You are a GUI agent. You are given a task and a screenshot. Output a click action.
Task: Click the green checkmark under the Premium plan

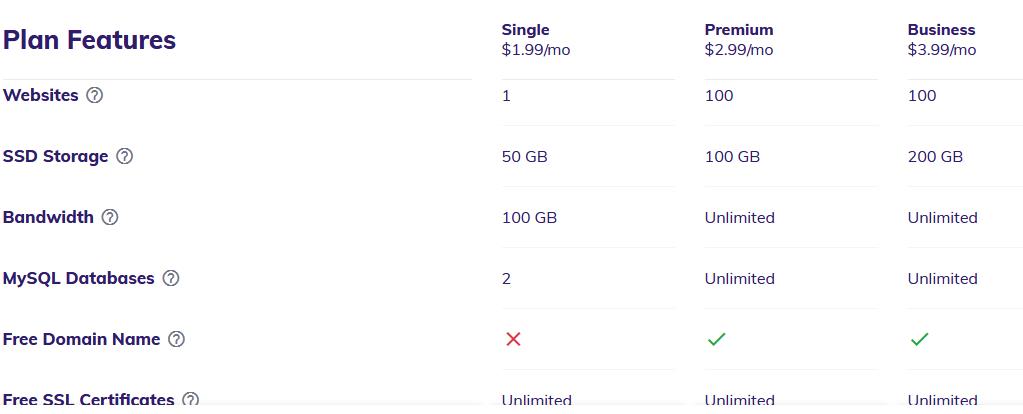click(x=716, y=339)
